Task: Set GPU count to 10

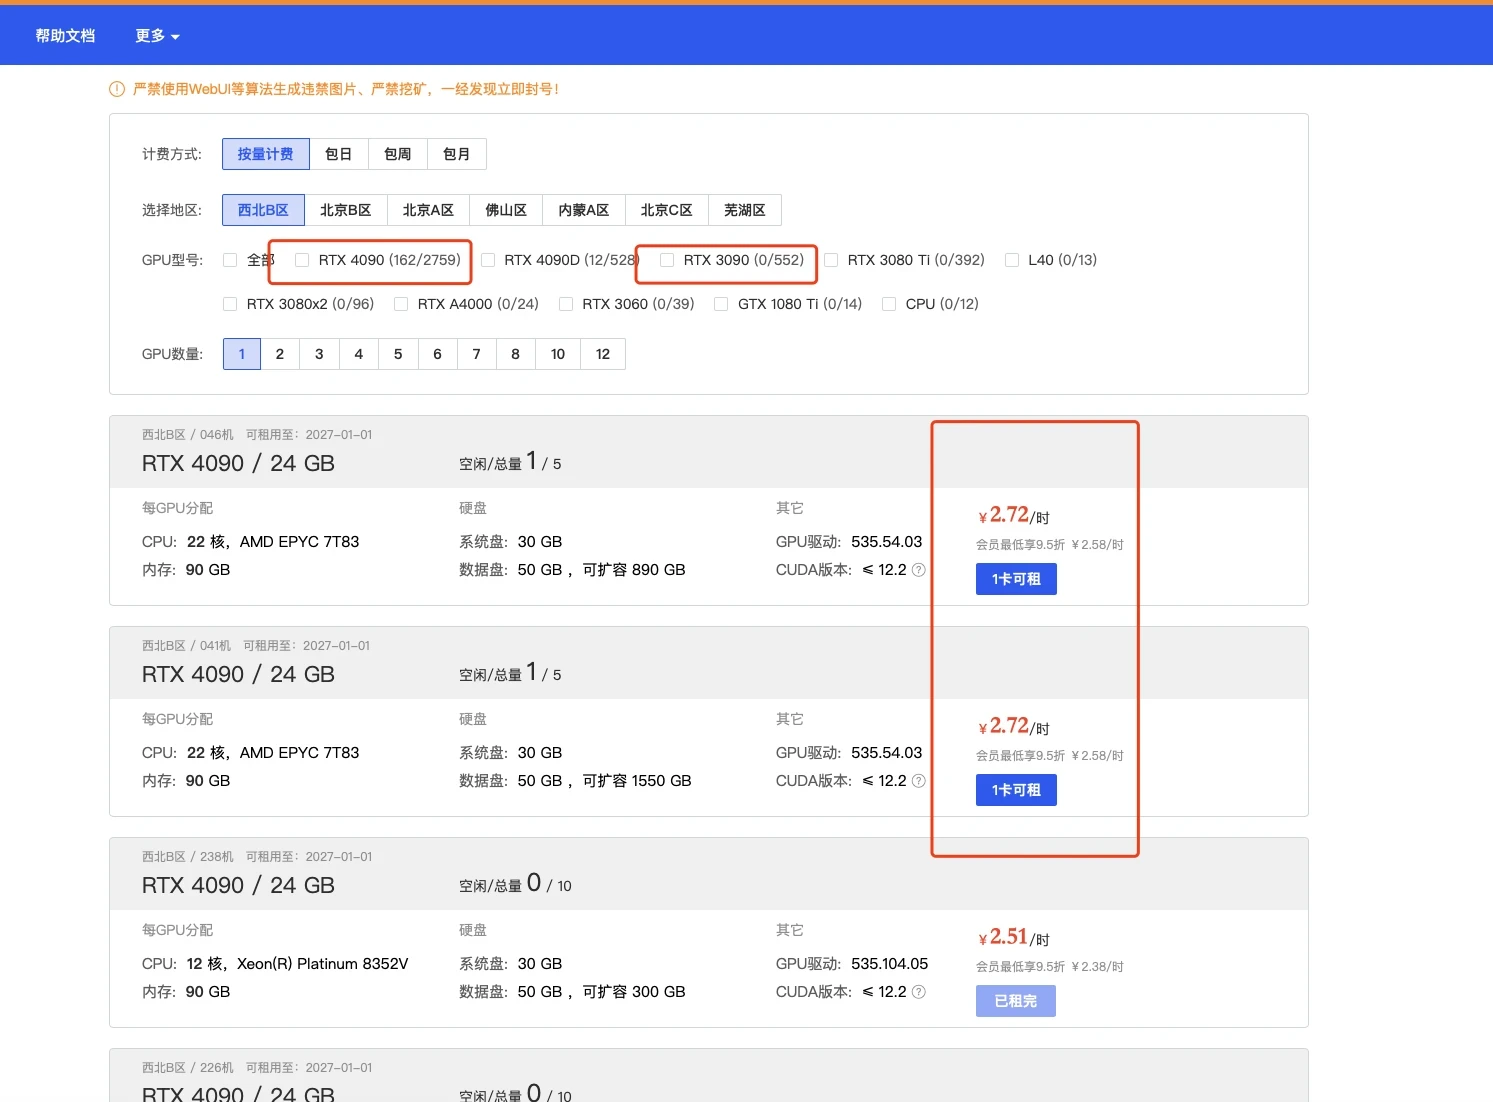Action: tap(558, 354)
